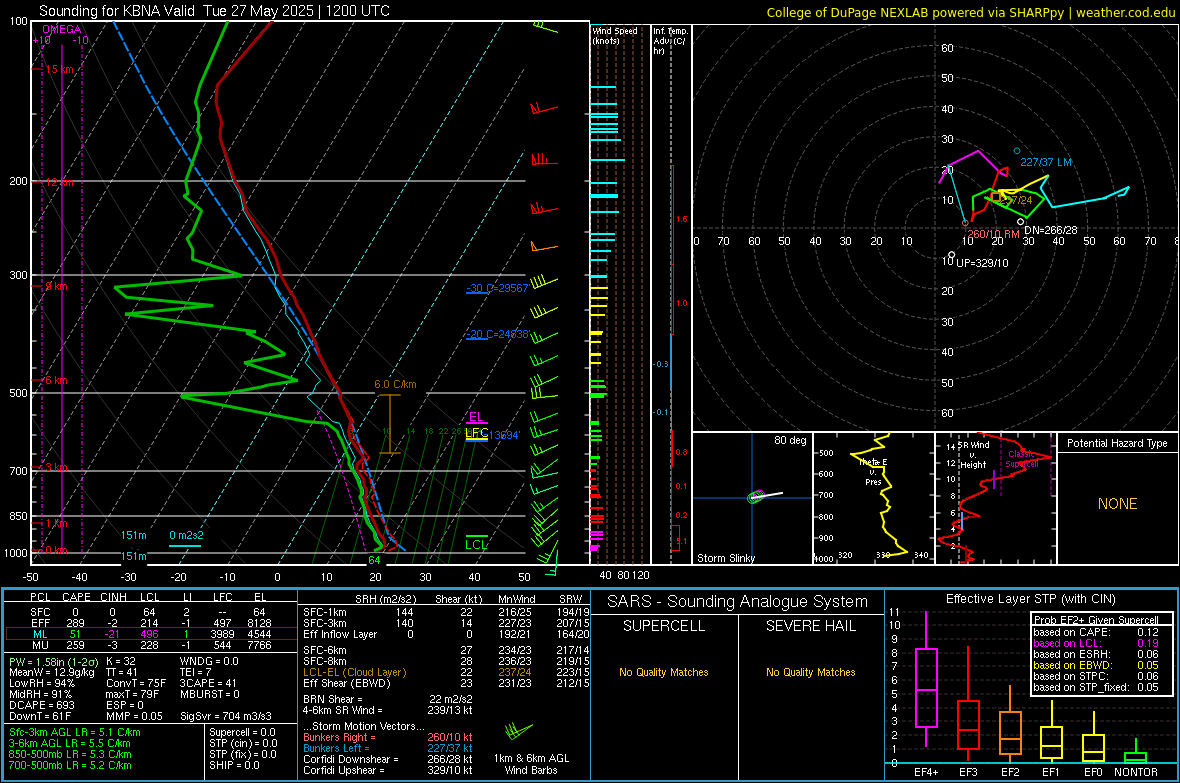Select the 80 deg slinky tilt value
Viewport: 1180px width, 783px height.
790,440
